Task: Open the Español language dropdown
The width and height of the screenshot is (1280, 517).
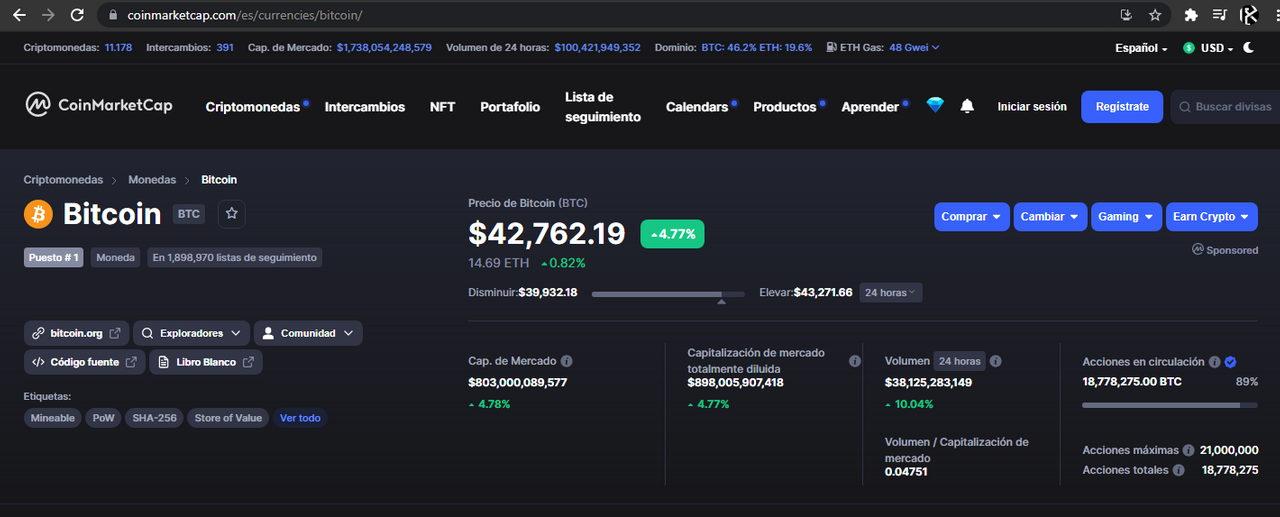Action: click(x=1141, y=48)
